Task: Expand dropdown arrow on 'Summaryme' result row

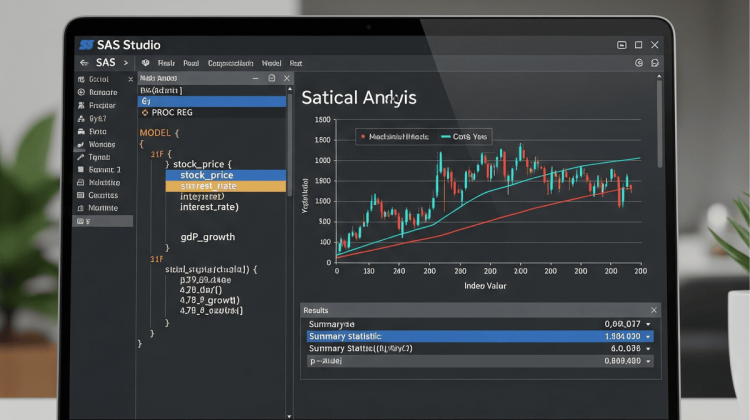Action: pos(648,324)
